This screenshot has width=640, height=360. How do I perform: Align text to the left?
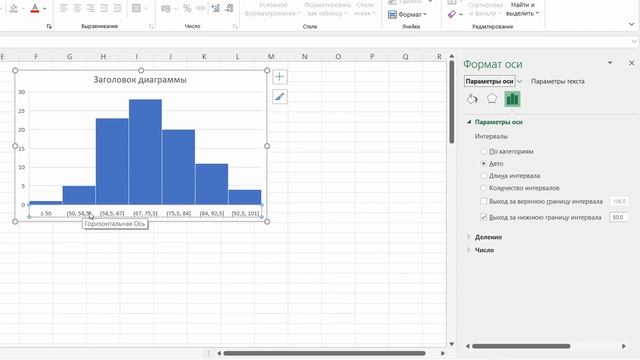tap(64, 8)
